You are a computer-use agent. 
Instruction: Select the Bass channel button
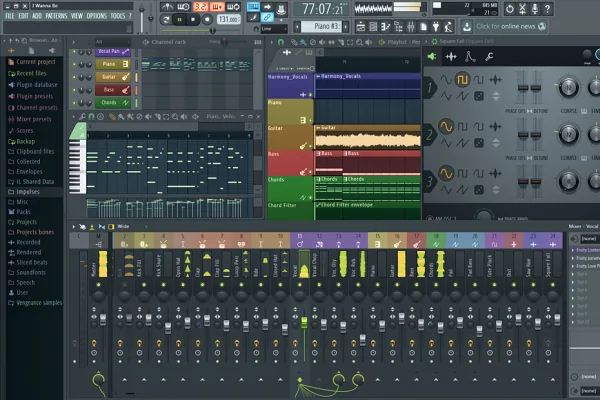(x=113, y=90)
